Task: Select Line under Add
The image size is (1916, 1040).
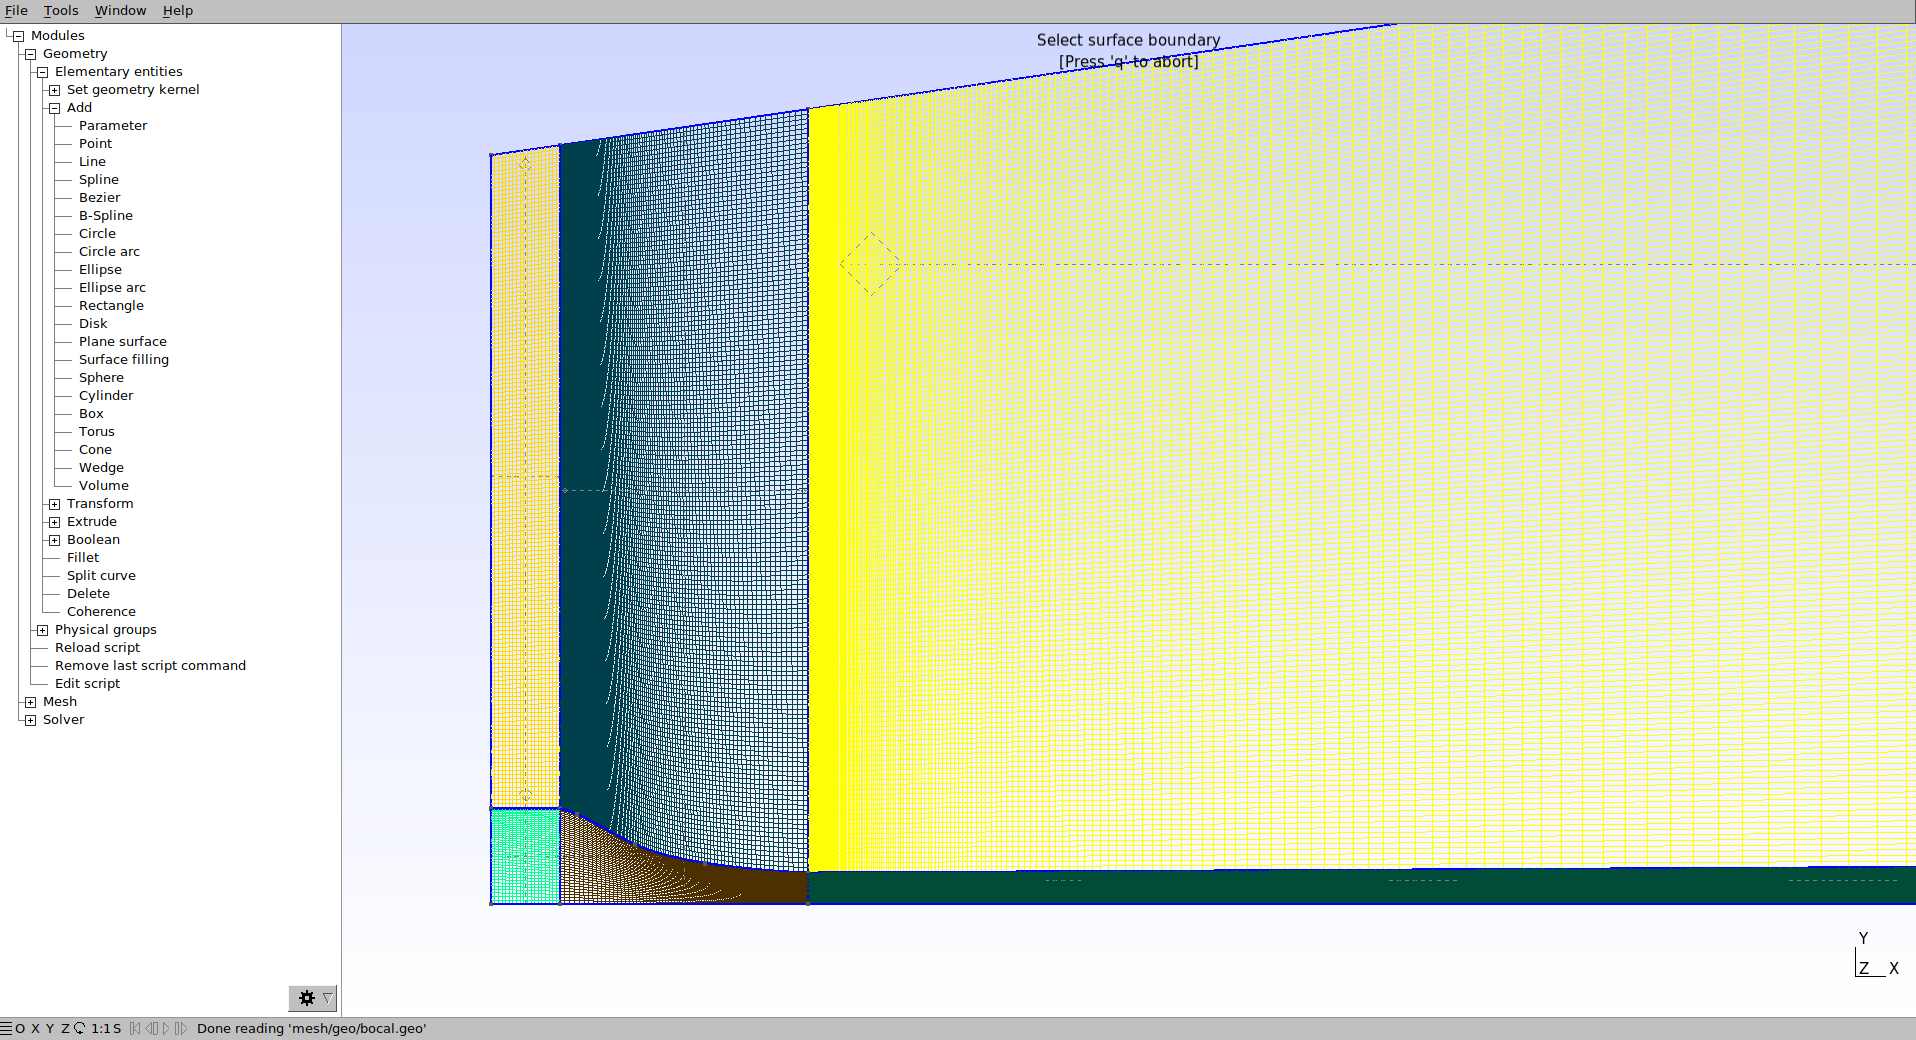Action: (92, 162)
